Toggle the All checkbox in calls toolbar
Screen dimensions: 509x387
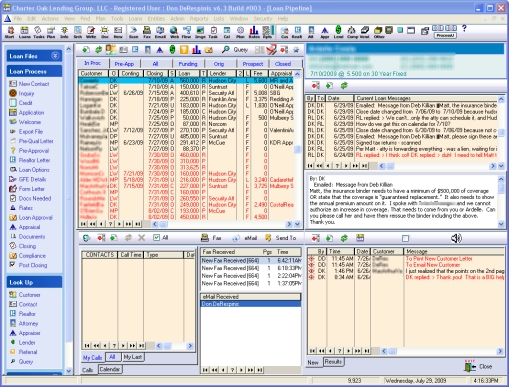click(x=156, y=238)
